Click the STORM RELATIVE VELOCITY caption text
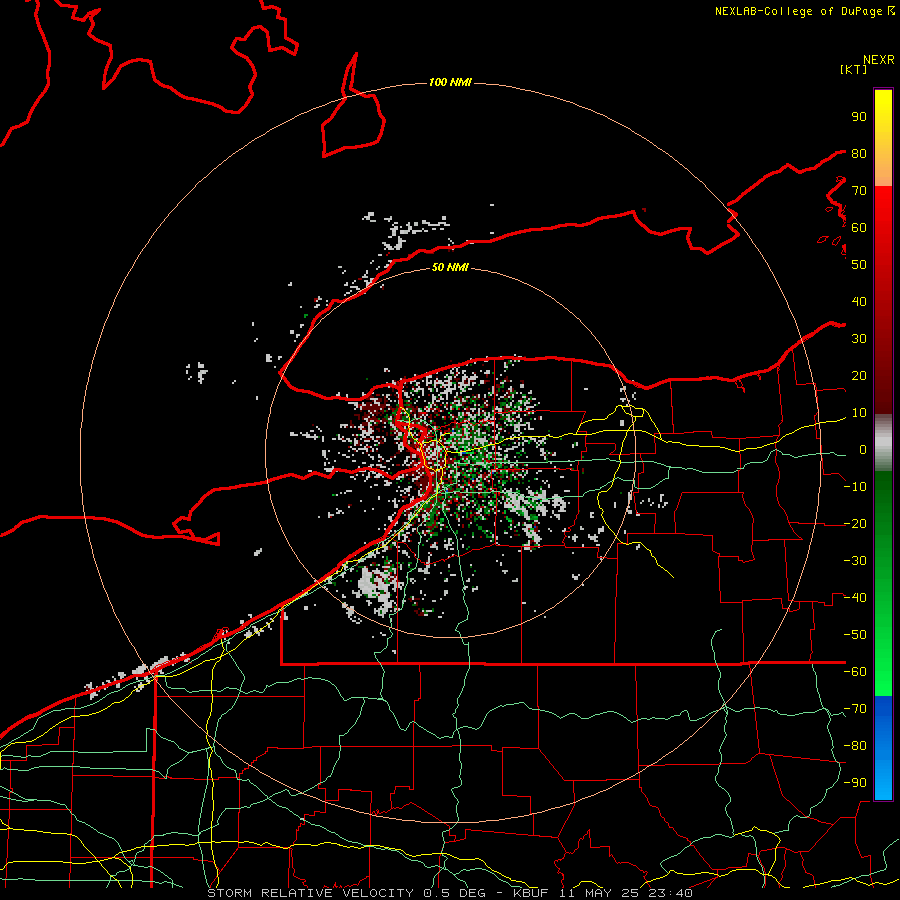This screenshot has width=900, height=900. click(310, 893)
